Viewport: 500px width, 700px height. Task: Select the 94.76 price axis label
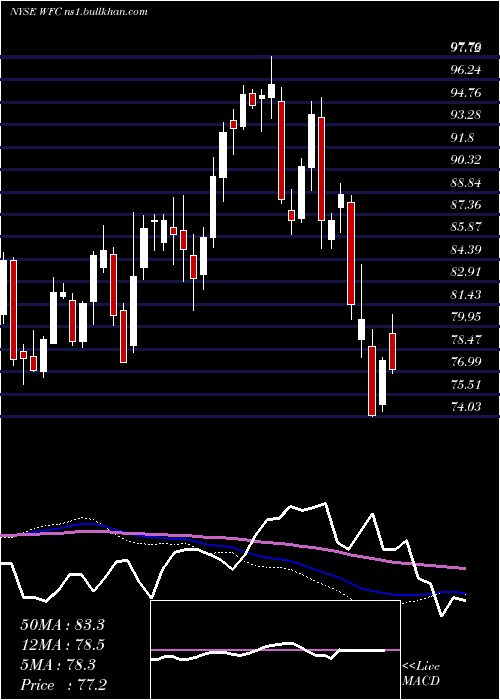(466, 92)
